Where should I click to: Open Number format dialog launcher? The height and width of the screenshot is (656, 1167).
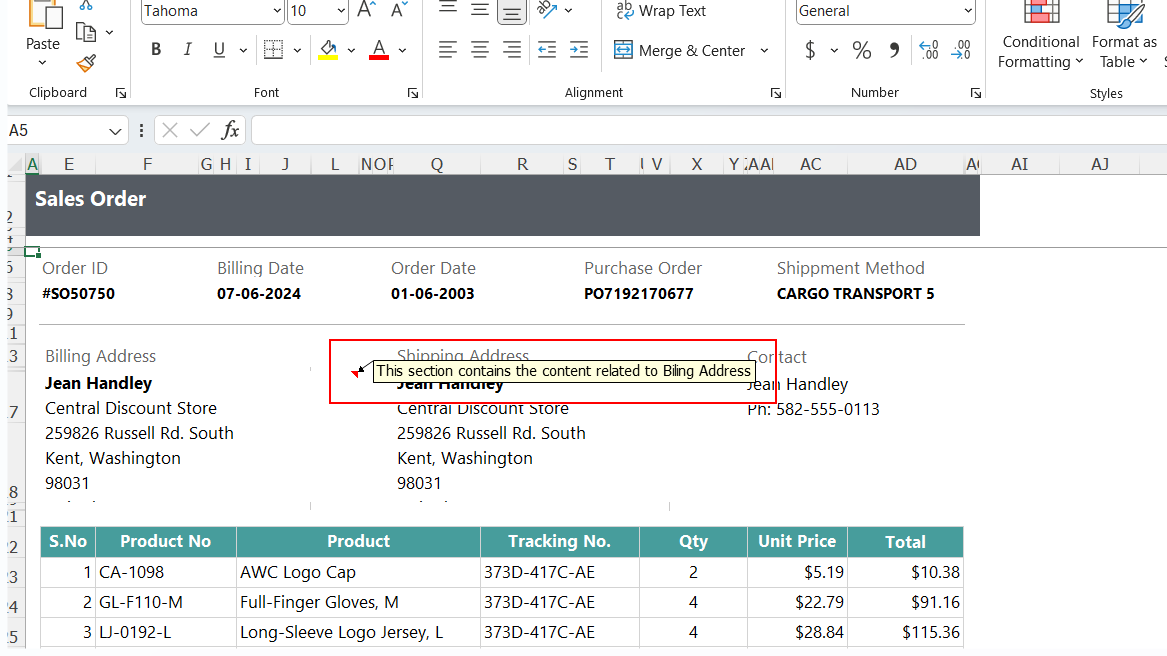(975, 93)
